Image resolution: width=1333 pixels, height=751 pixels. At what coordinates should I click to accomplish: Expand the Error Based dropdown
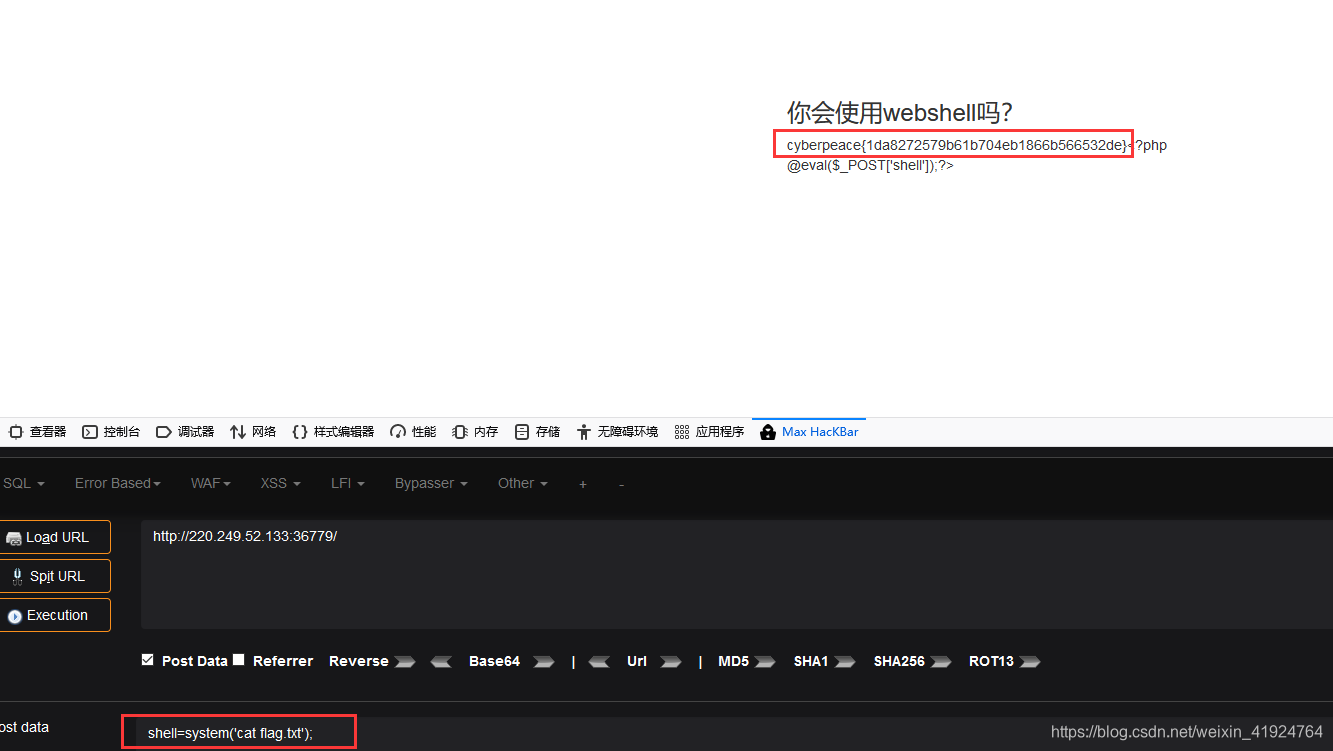(118, 483)
